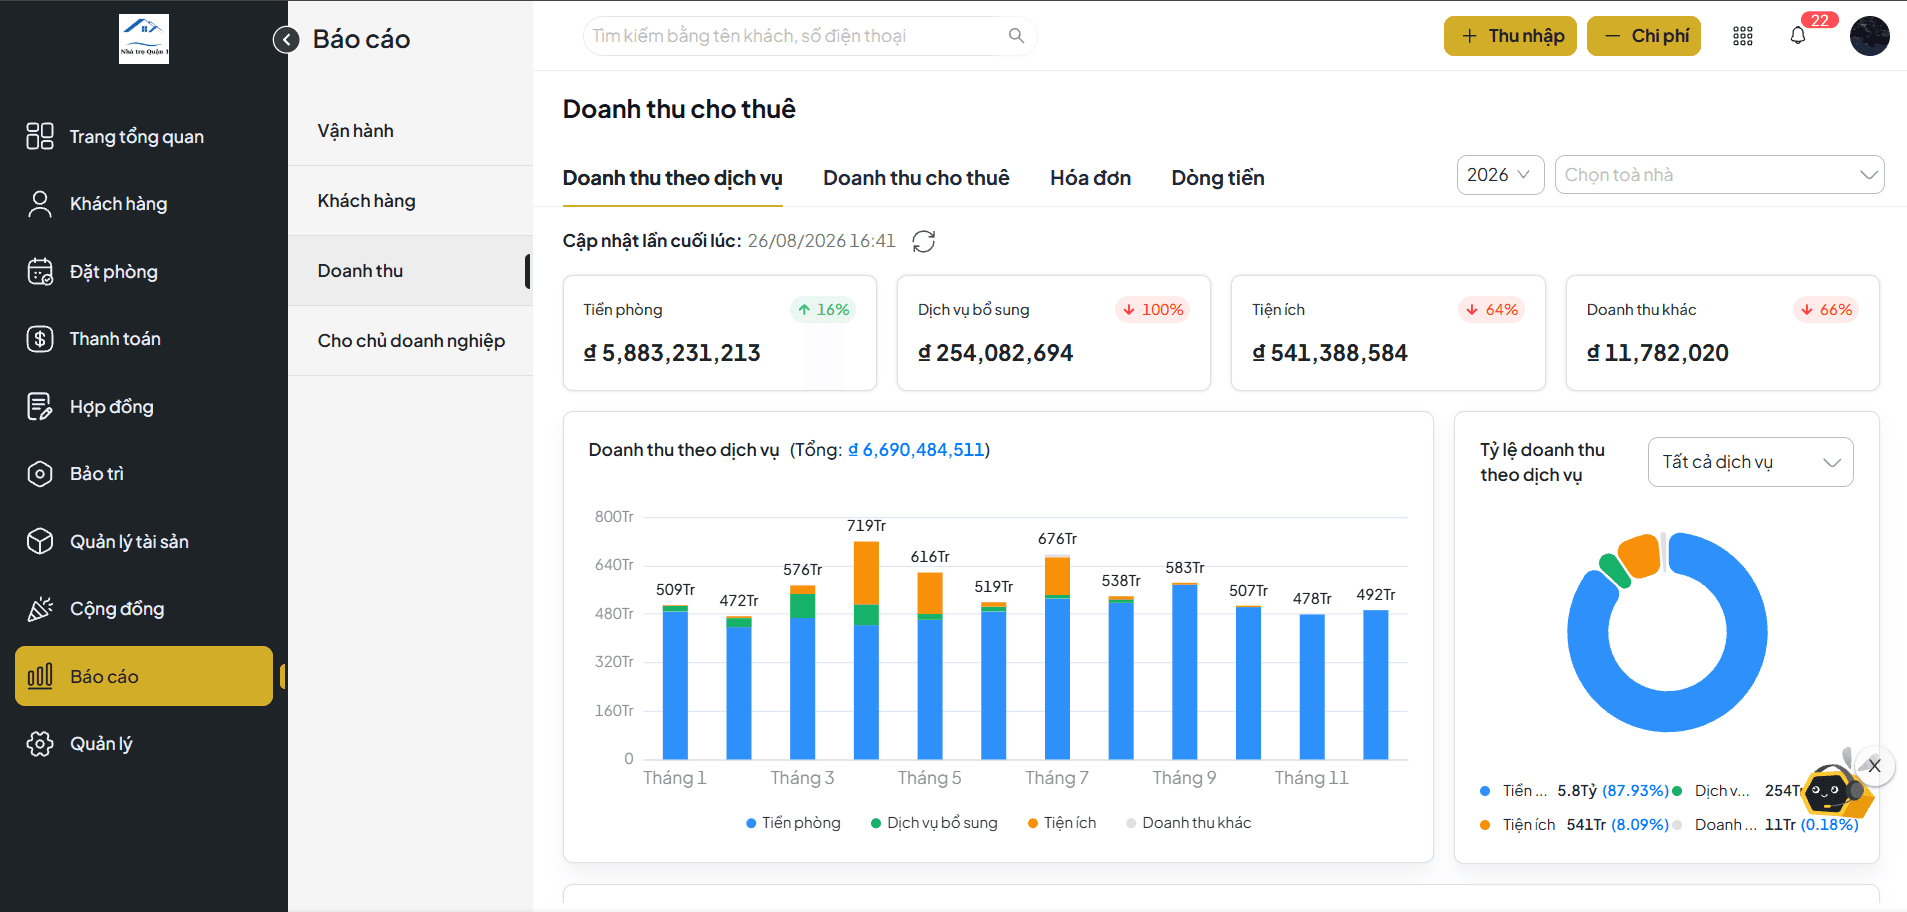
Task: Expand the Tất cả dịch vụ dropdown
Action: 1750,462
